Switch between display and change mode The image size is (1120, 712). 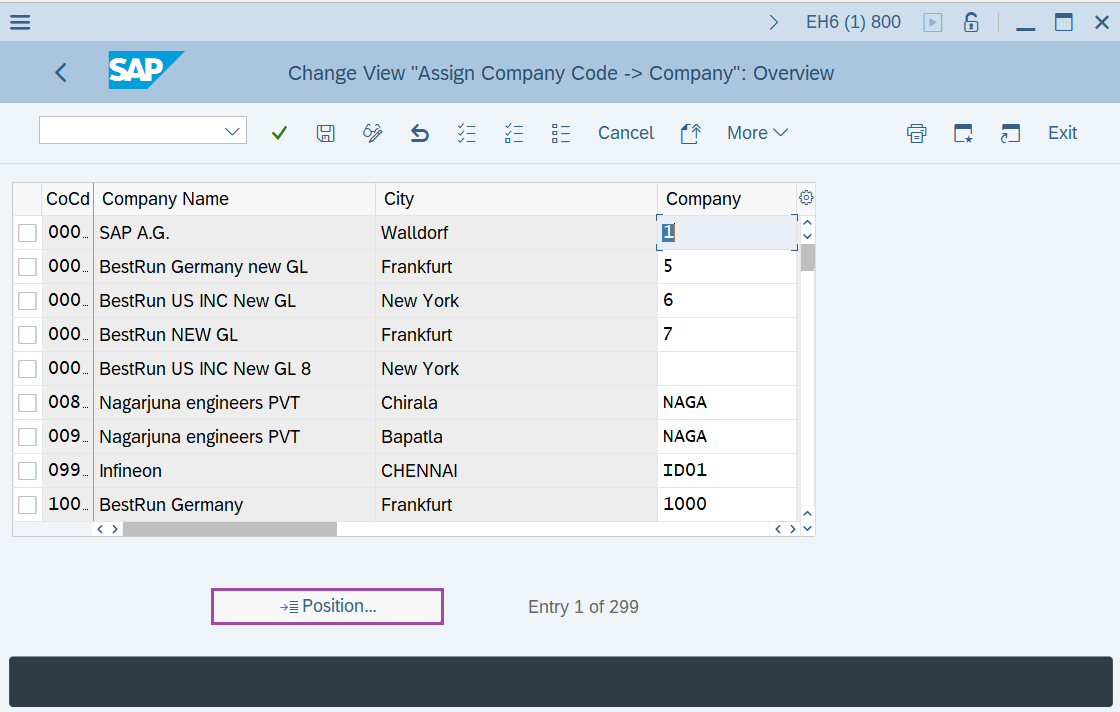pos(372,132)
